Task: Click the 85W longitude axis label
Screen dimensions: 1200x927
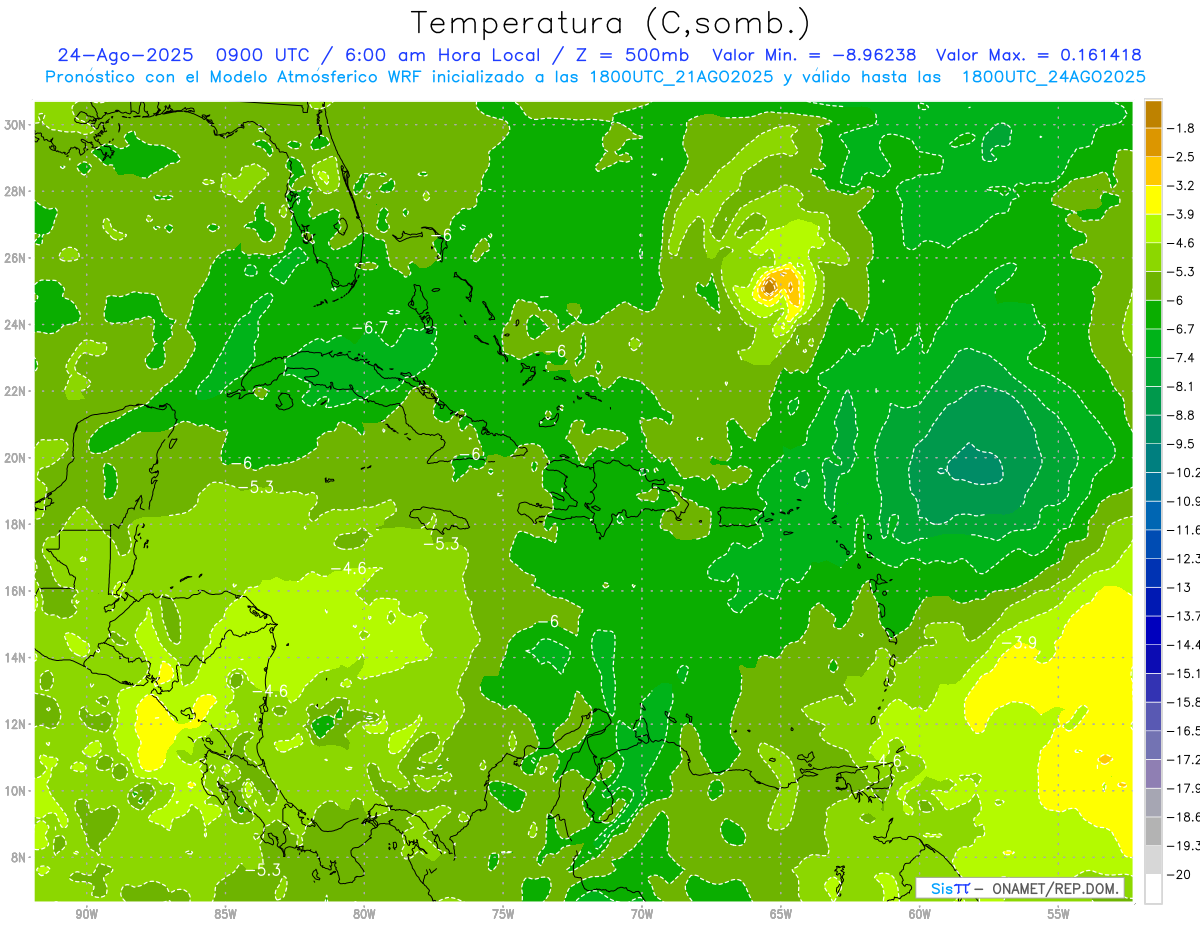Action: [x=225, y=914]
